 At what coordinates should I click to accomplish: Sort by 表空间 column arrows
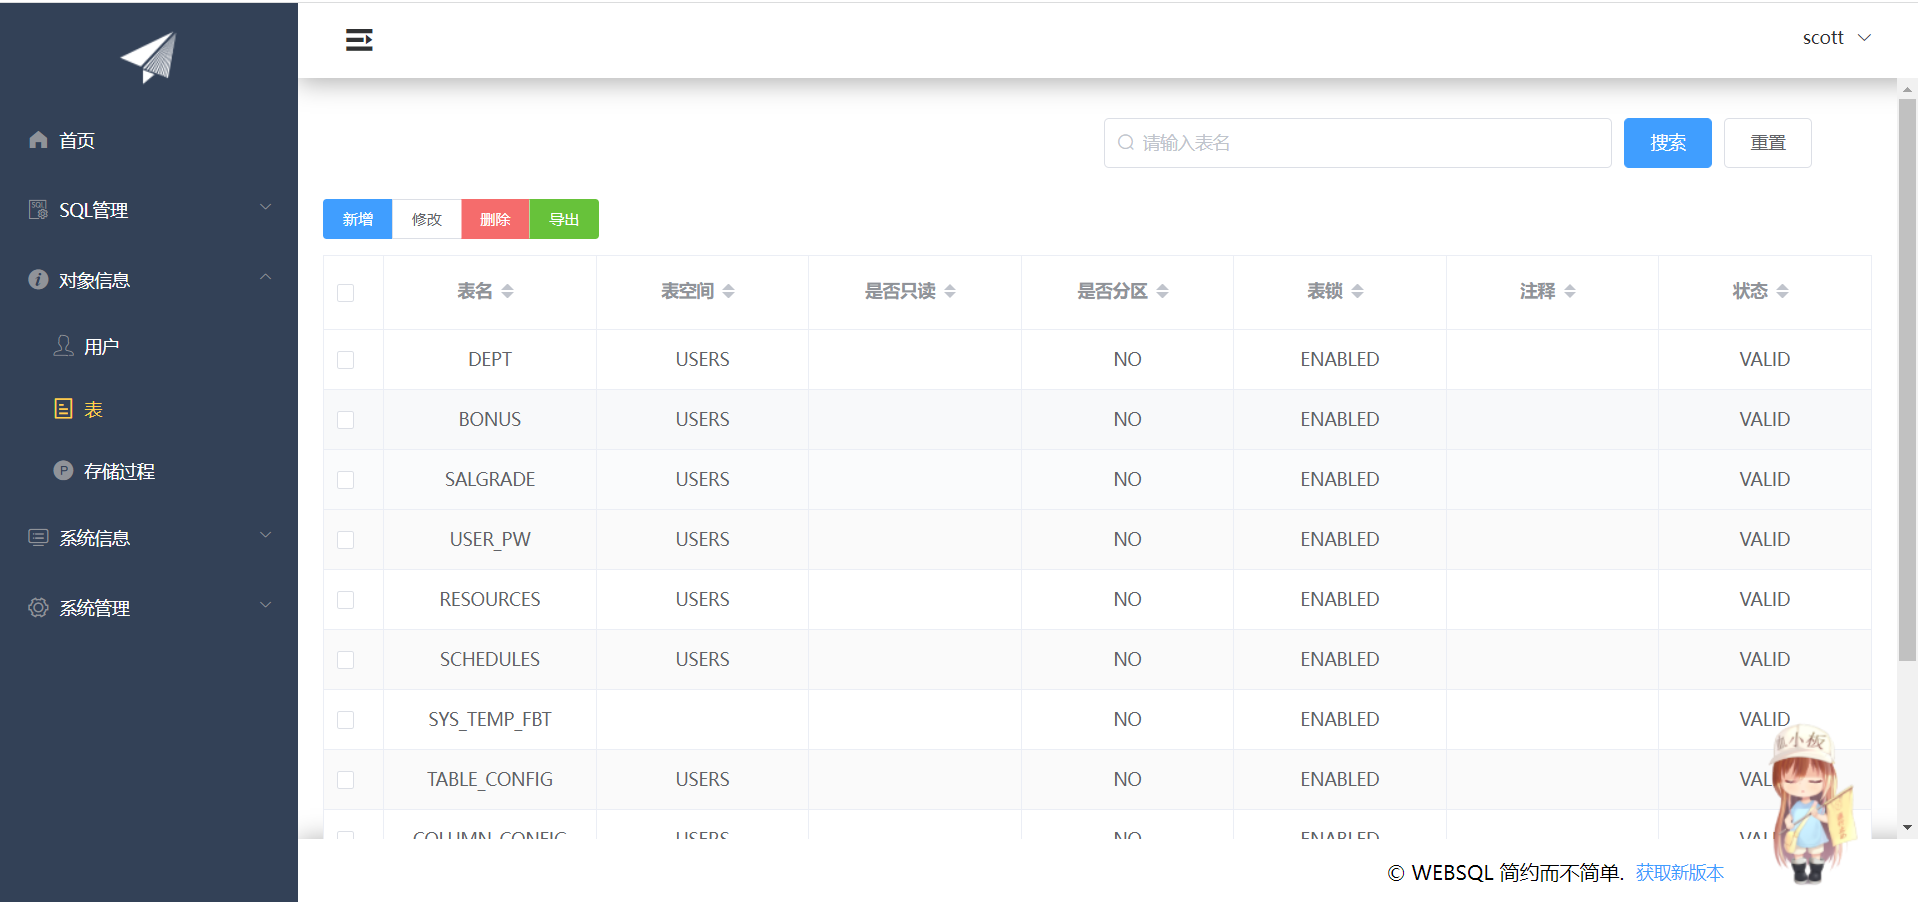[729, 291]
